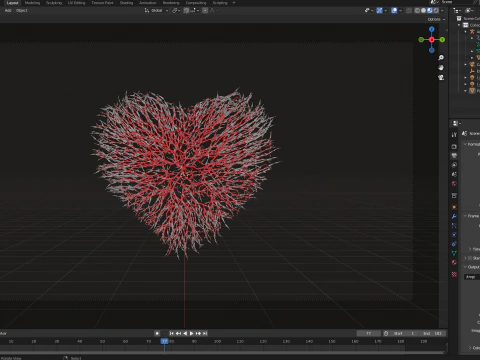Image resolution: width=480 pixels, height=360 pixels.
Task: Click the red center X axis gizmo
Action: point(432,40)
